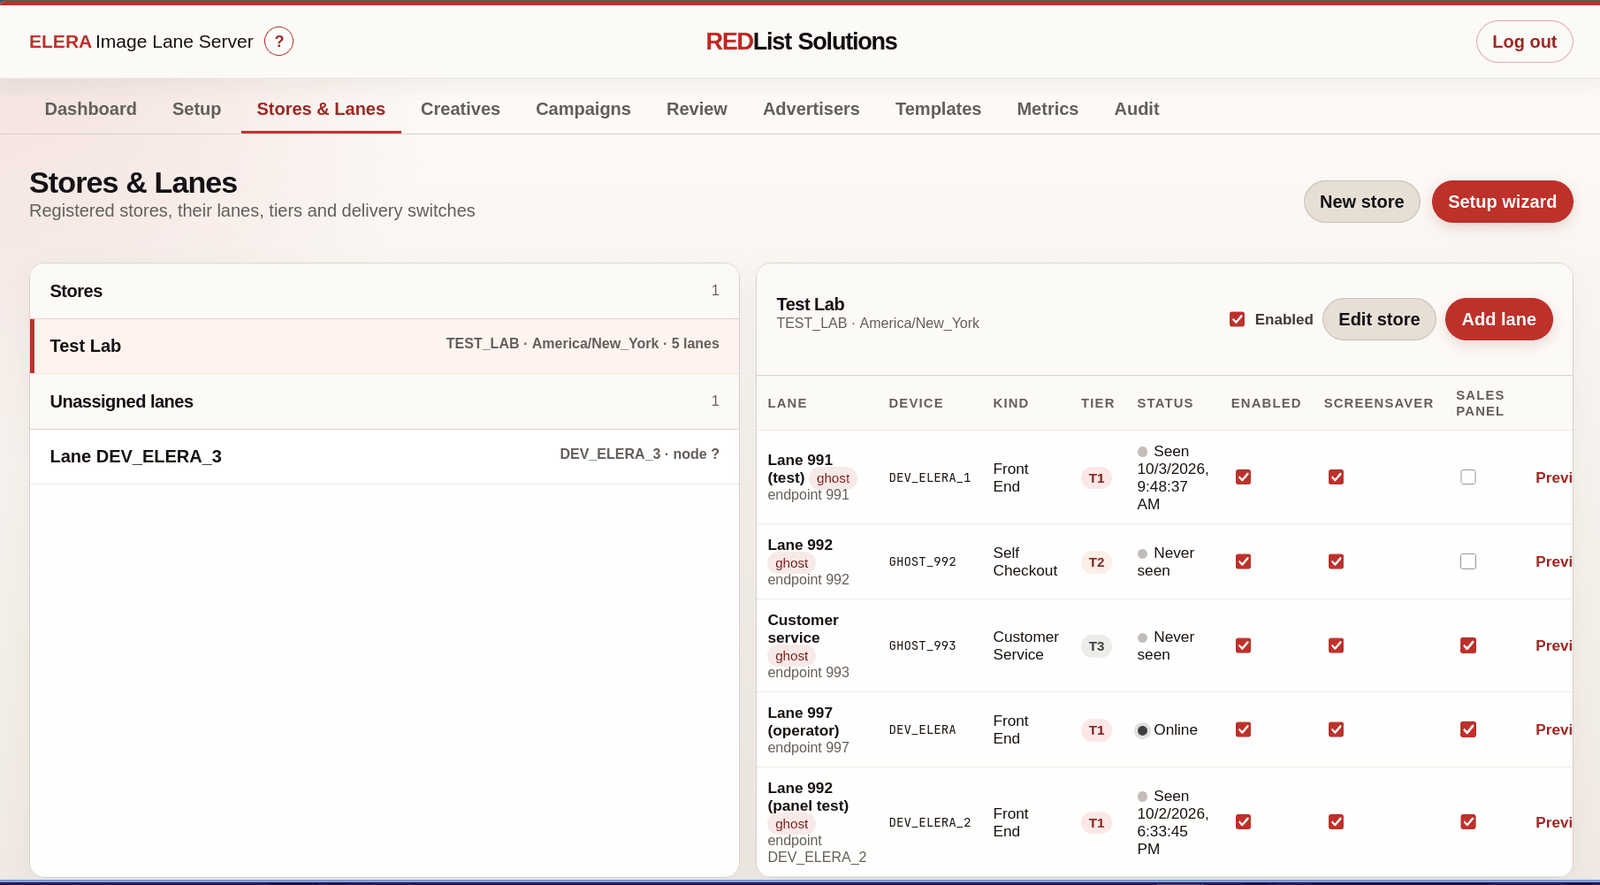1600x885 pixels.
Task: Toggle Screensaver for Lane 997 (operator)
Action: [1336, 729]
